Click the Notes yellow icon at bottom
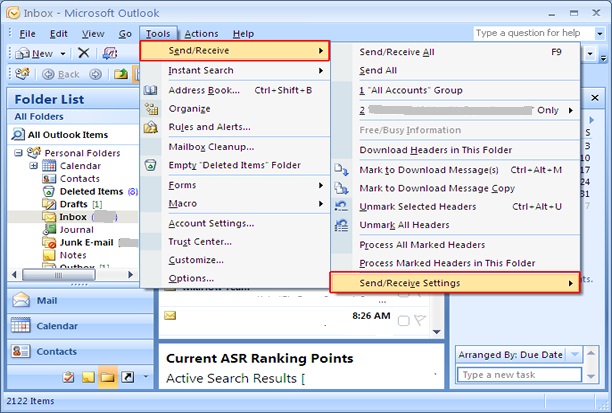 pos(88,377)
